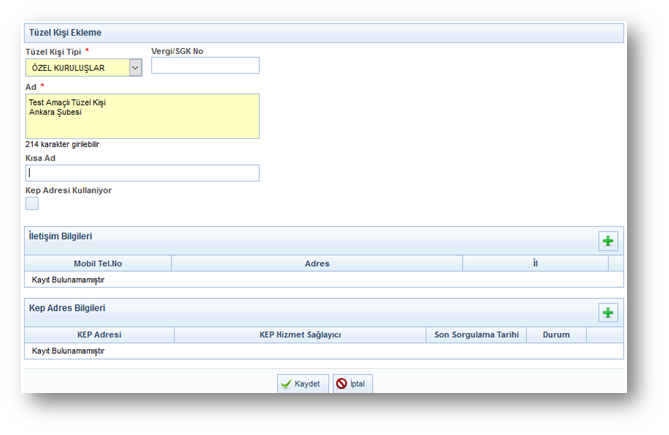Add new KEP address with green plus
This screenshot has height=435, width=669.
click(607, 313)
